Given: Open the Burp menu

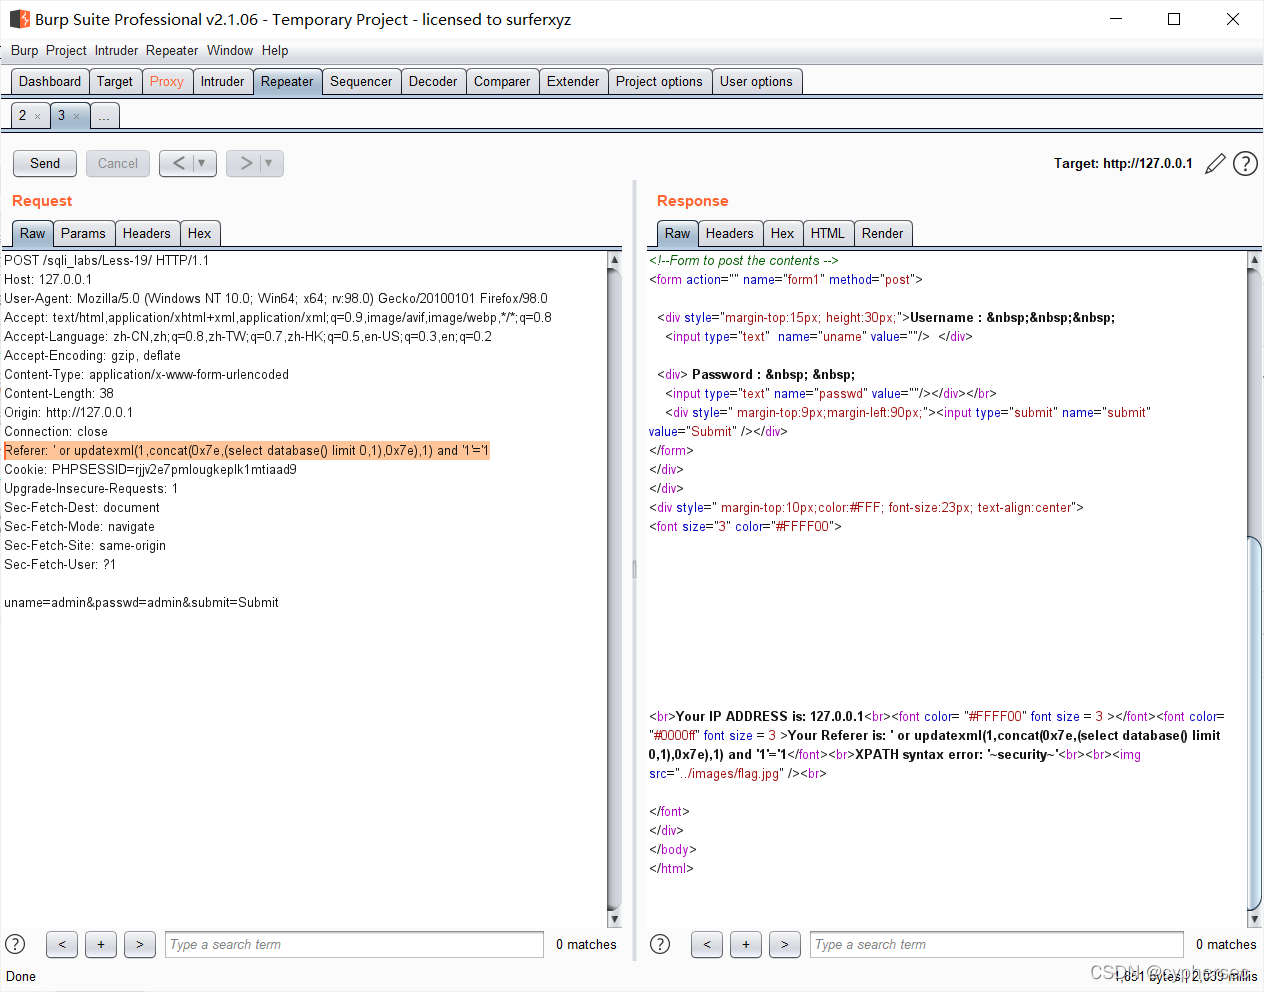Looking at the screenshot, I should coord(25,50).
